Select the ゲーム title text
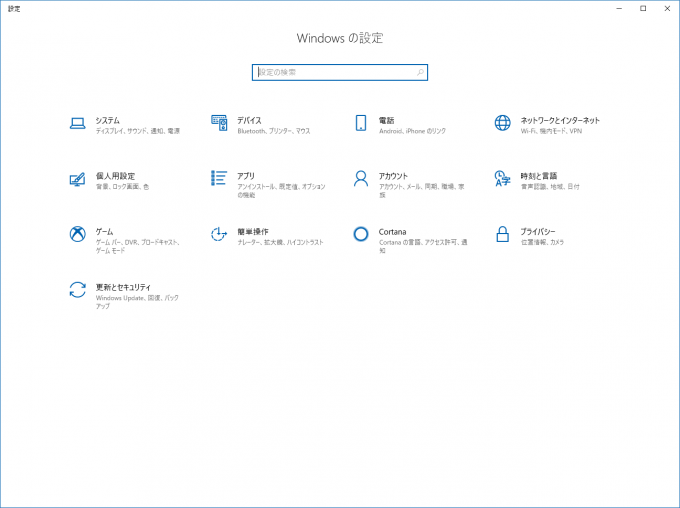 click(x=105, y=232)
